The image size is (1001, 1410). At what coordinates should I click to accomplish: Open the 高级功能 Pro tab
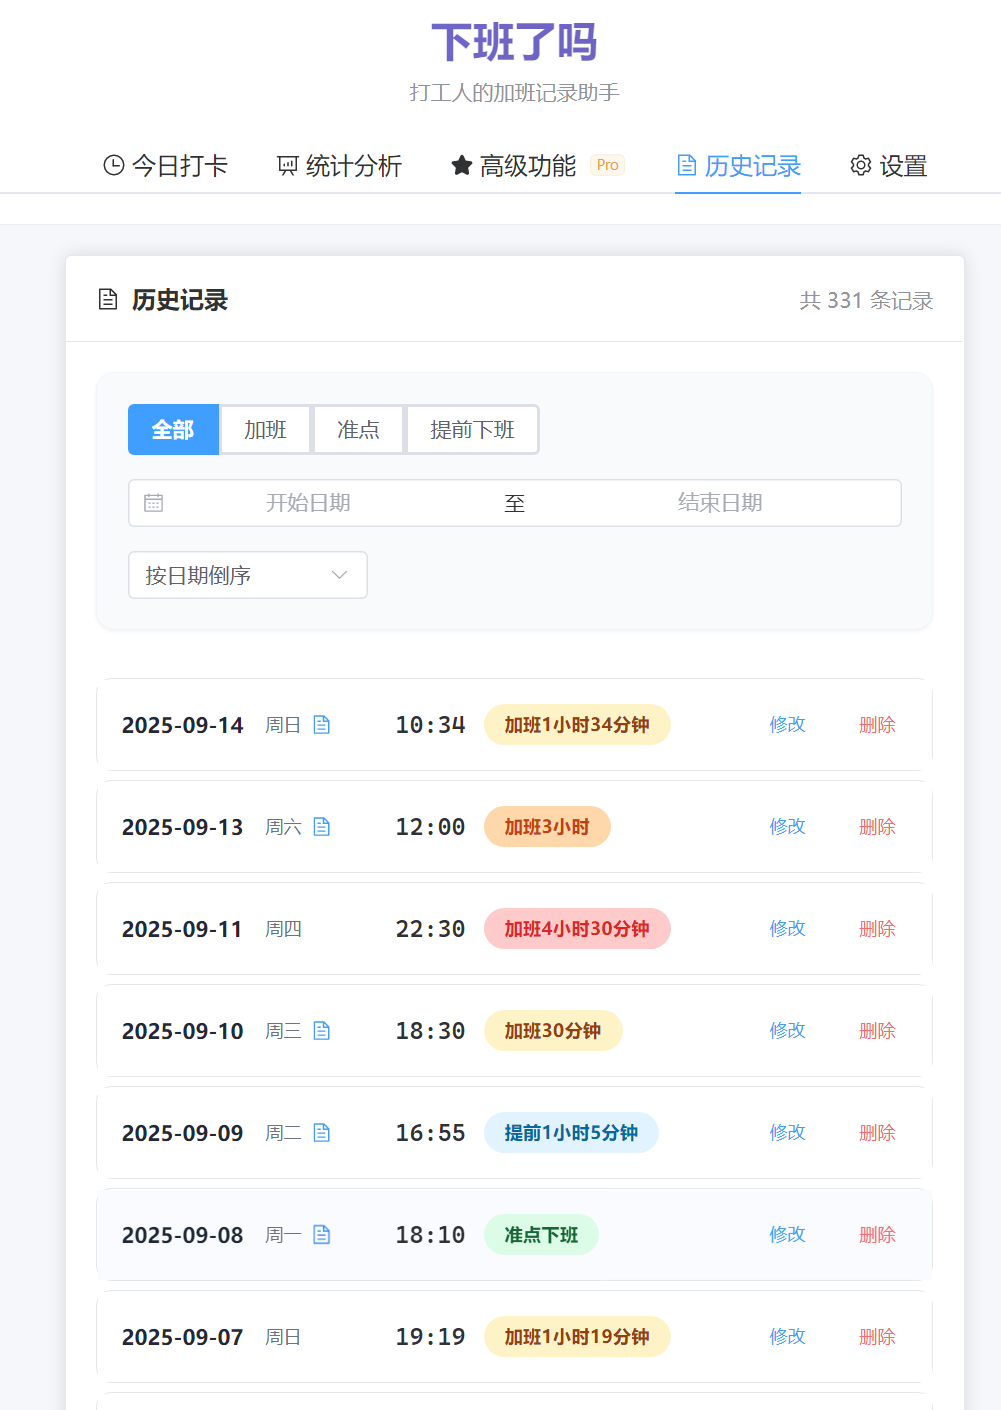click(538, 166)
